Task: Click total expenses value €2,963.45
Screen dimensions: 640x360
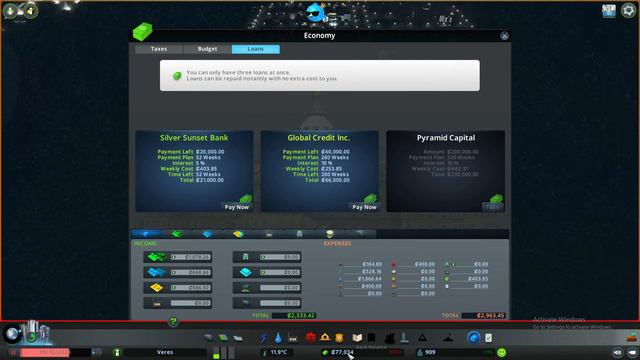Action: (x=491, y=316)
